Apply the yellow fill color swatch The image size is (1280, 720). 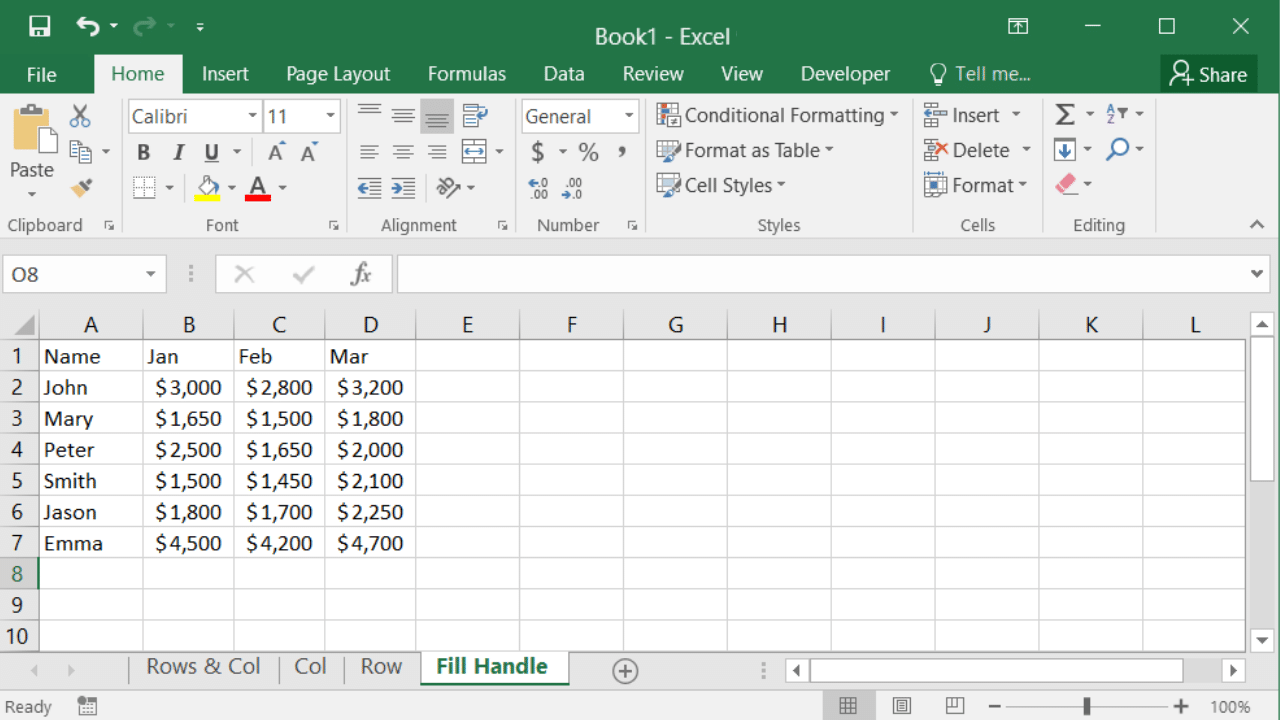pyautogui.click(x=208, y=187)
